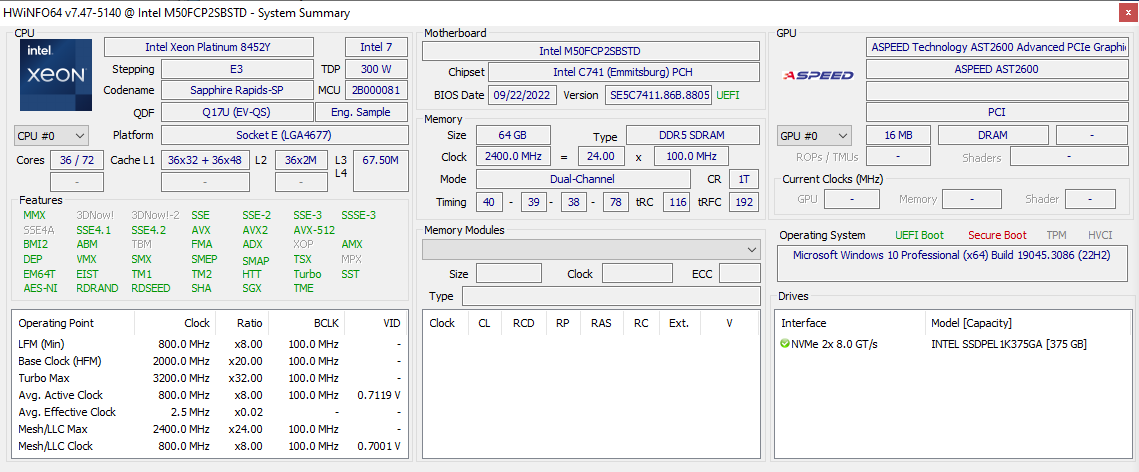Click the Secure Boot status label

(997, 235)
